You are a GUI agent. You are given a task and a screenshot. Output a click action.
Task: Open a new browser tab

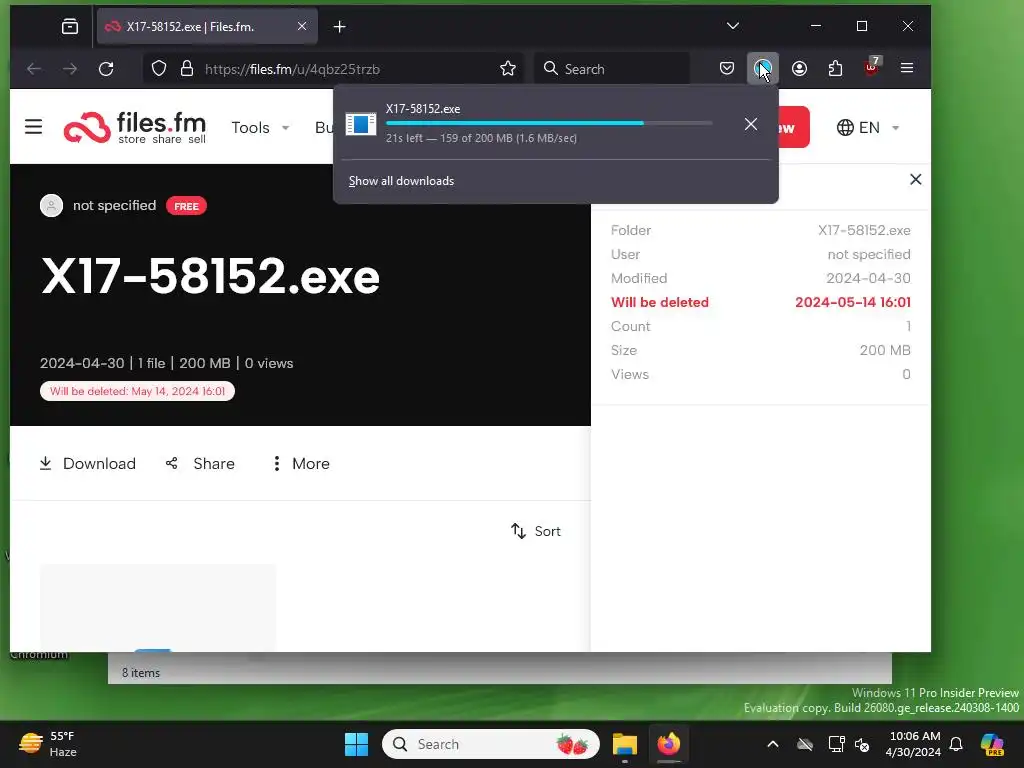coord(340,27)
